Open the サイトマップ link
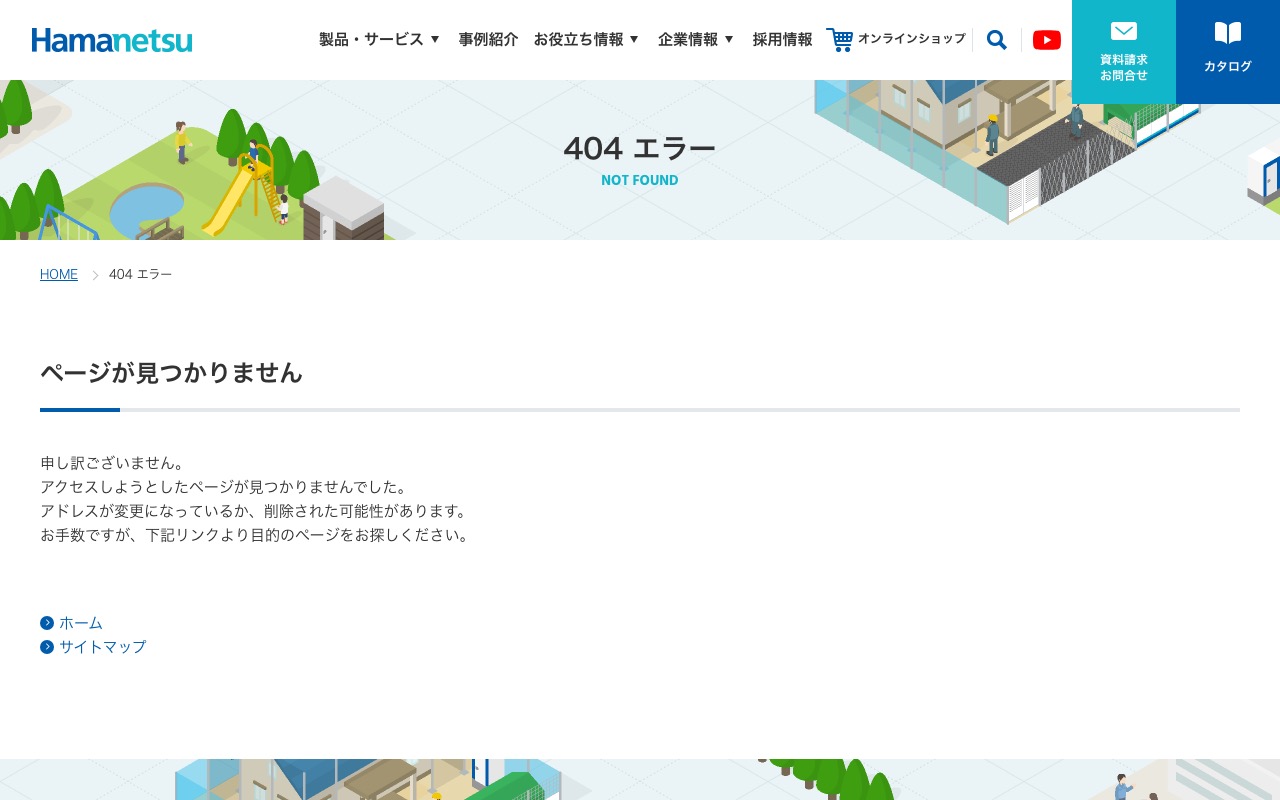 (x=102, y=647)
